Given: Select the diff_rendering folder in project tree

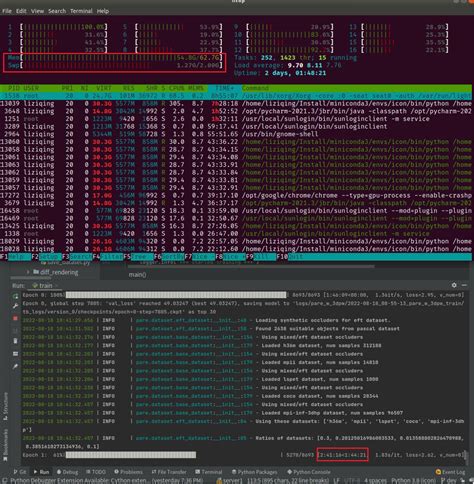Looking at the screenshot, I should (56, 272).
